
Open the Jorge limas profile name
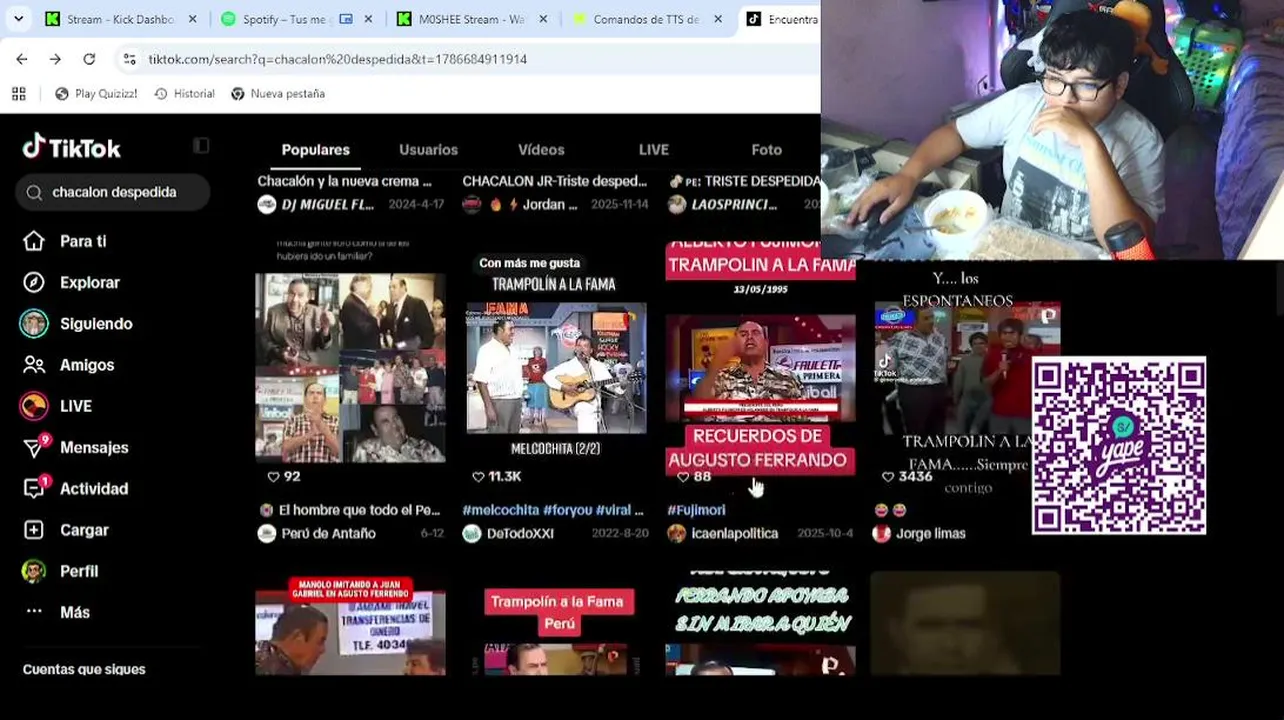pos(931,534)
